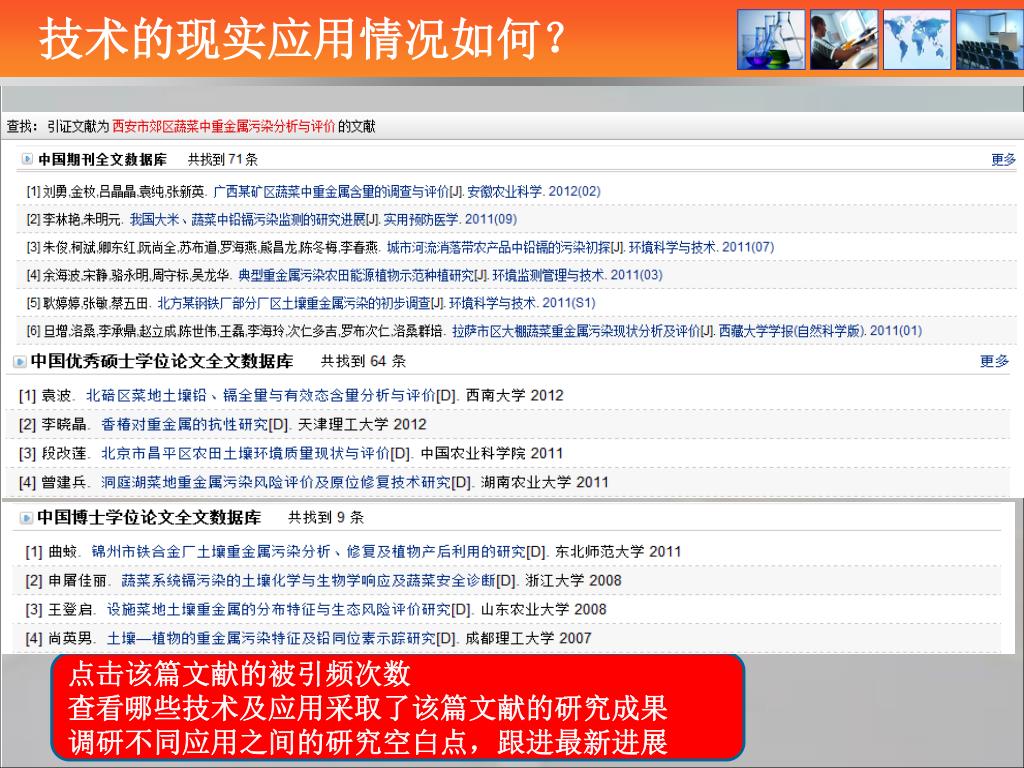Click institution text 中国农业科学院 2011
The height and width of the screenshot is (768, 1024).
click(492, 453)
